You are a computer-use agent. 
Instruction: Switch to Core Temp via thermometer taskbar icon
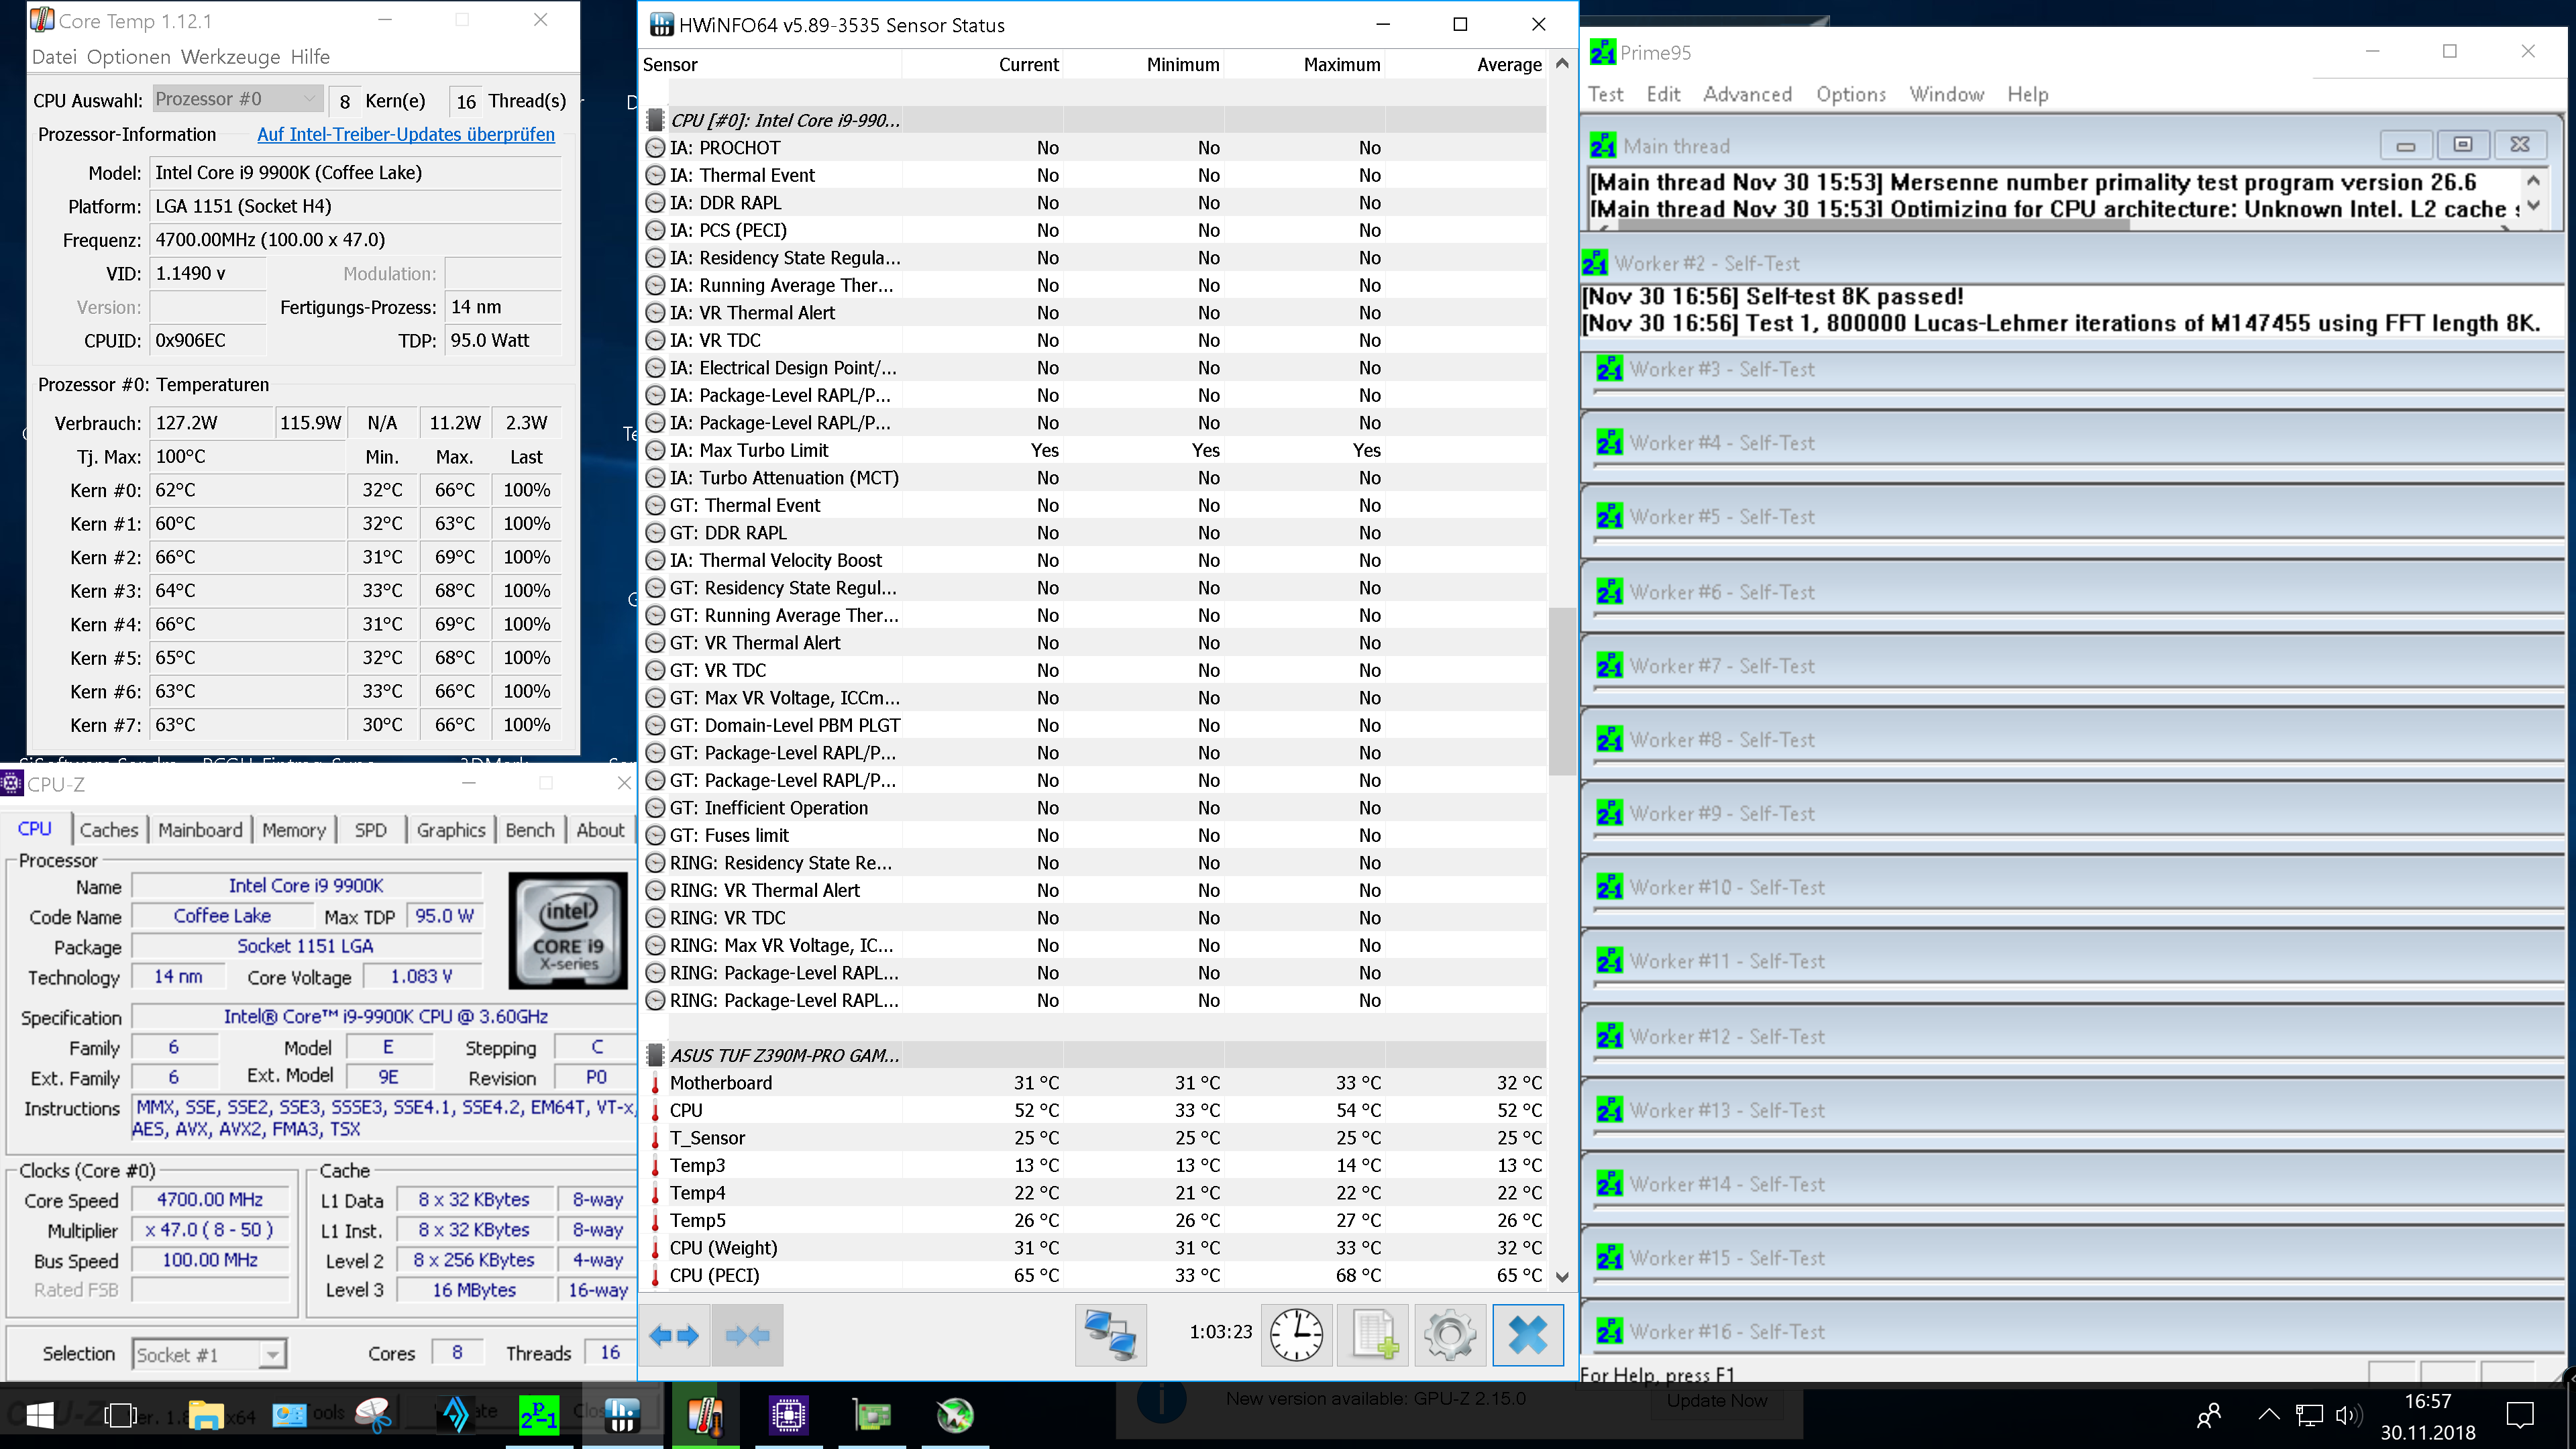click(705, 1415)
